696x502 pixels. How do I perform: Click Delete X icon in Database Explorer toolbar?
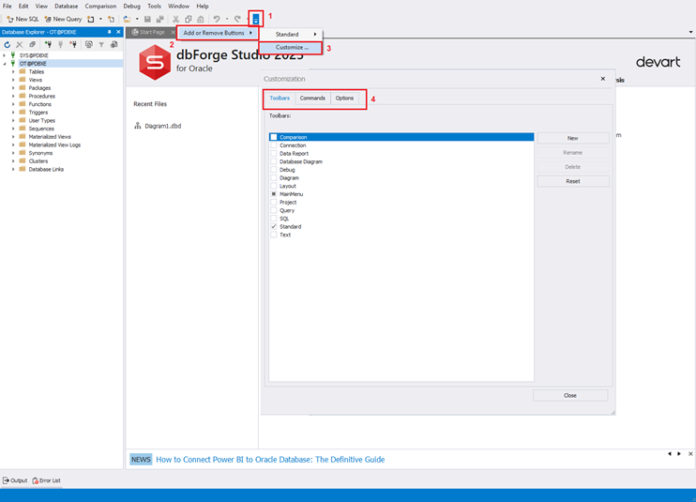[20, 44]
